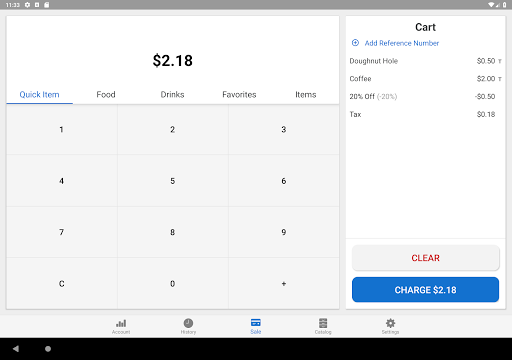
Task: Open the Favorites tab
Action: point(239,95)
